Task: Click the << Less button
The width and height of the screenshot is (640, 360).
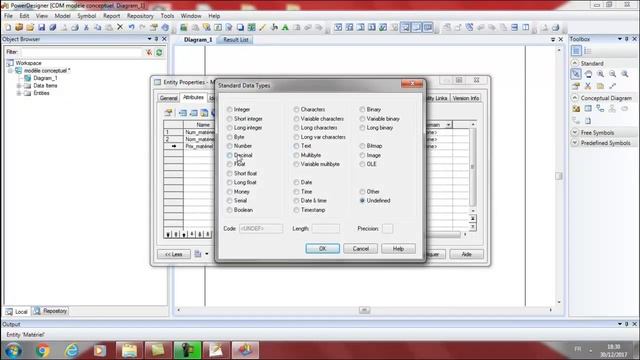Action: pos(173,254)
